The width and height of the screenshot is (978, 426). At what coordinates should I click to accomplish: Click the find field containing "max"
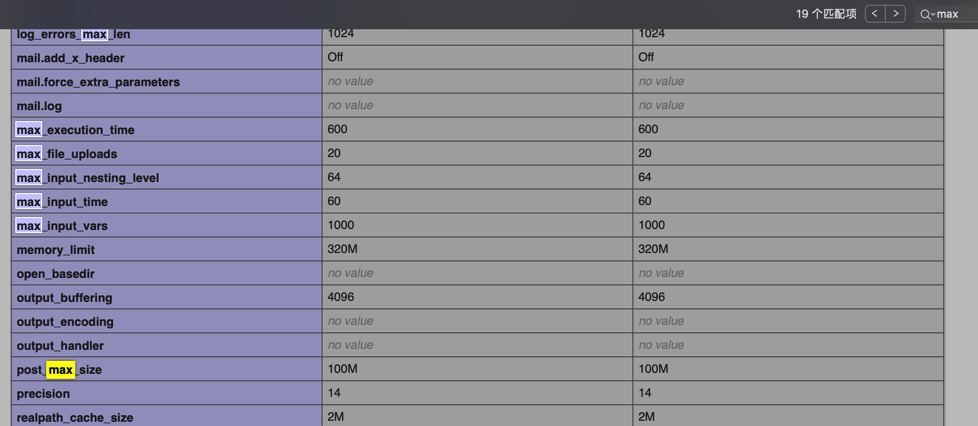point(952,15)
